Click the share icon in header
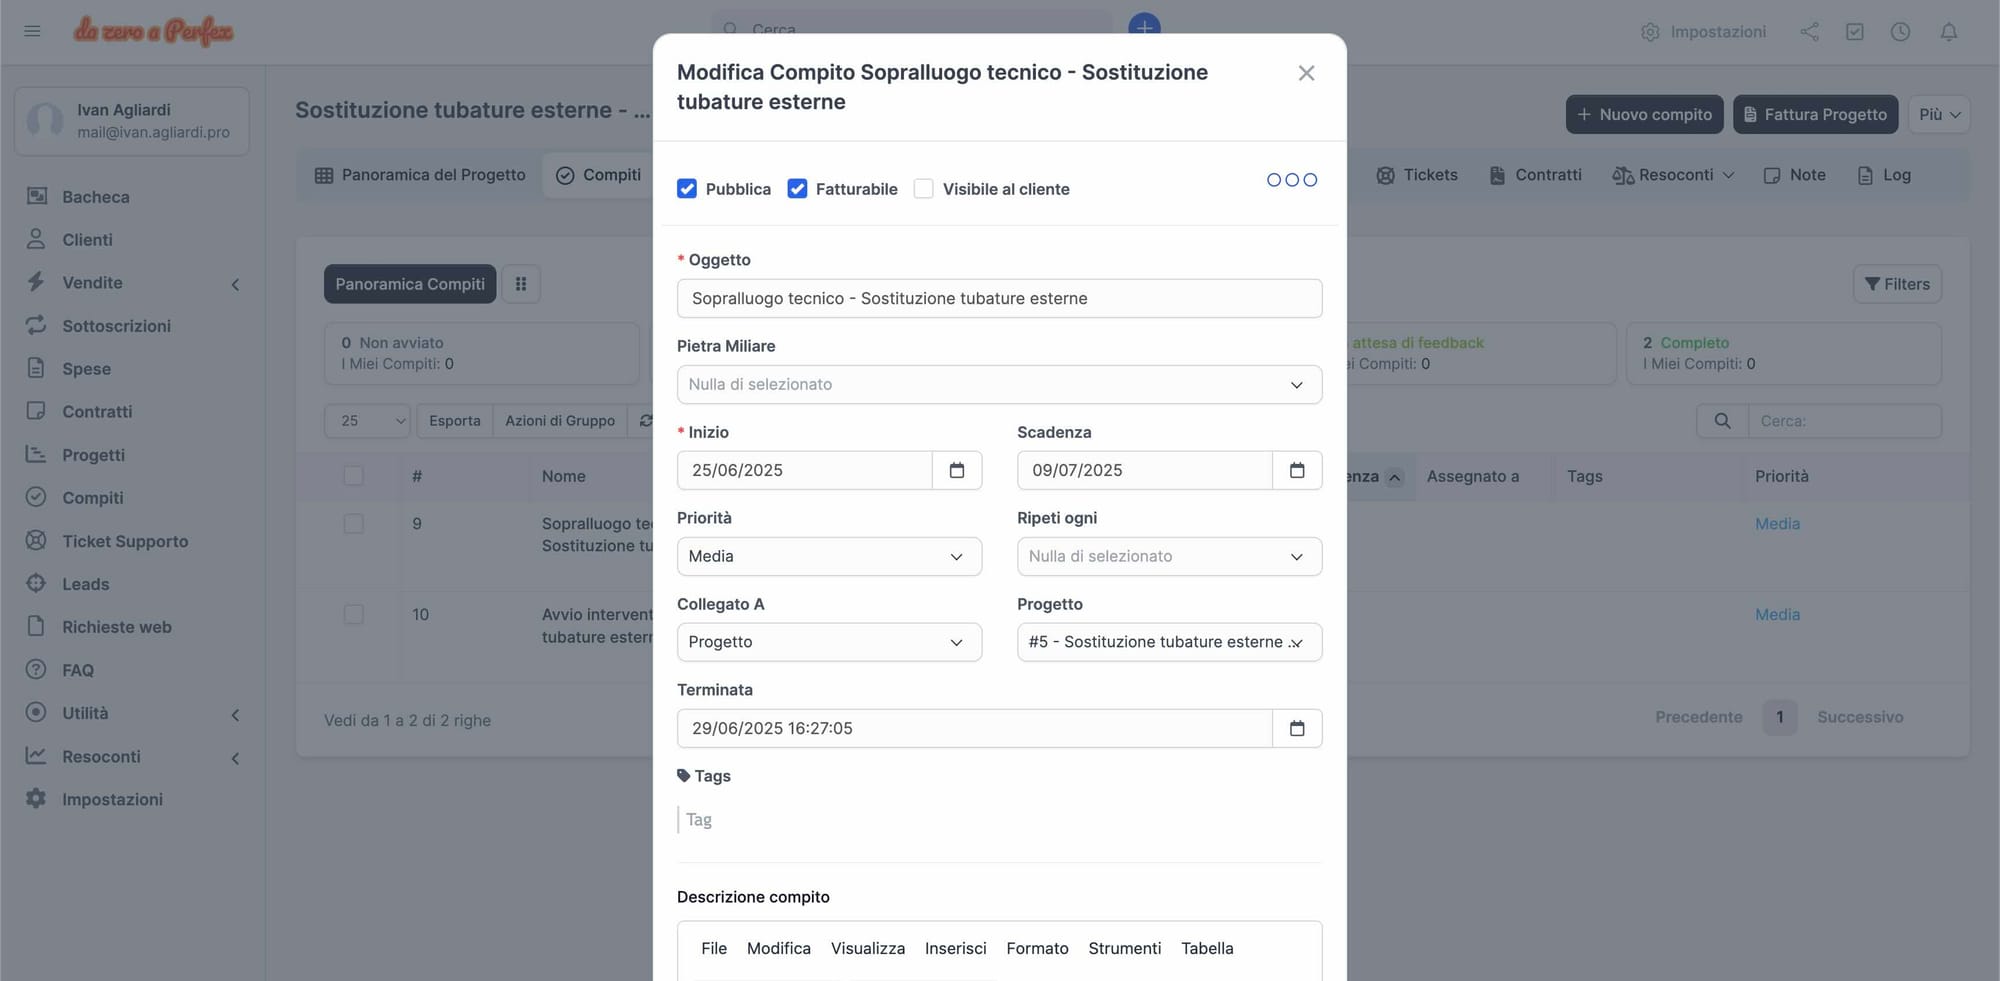The width and height of the screenshot is (2000, 981). tap(1809, 32)
